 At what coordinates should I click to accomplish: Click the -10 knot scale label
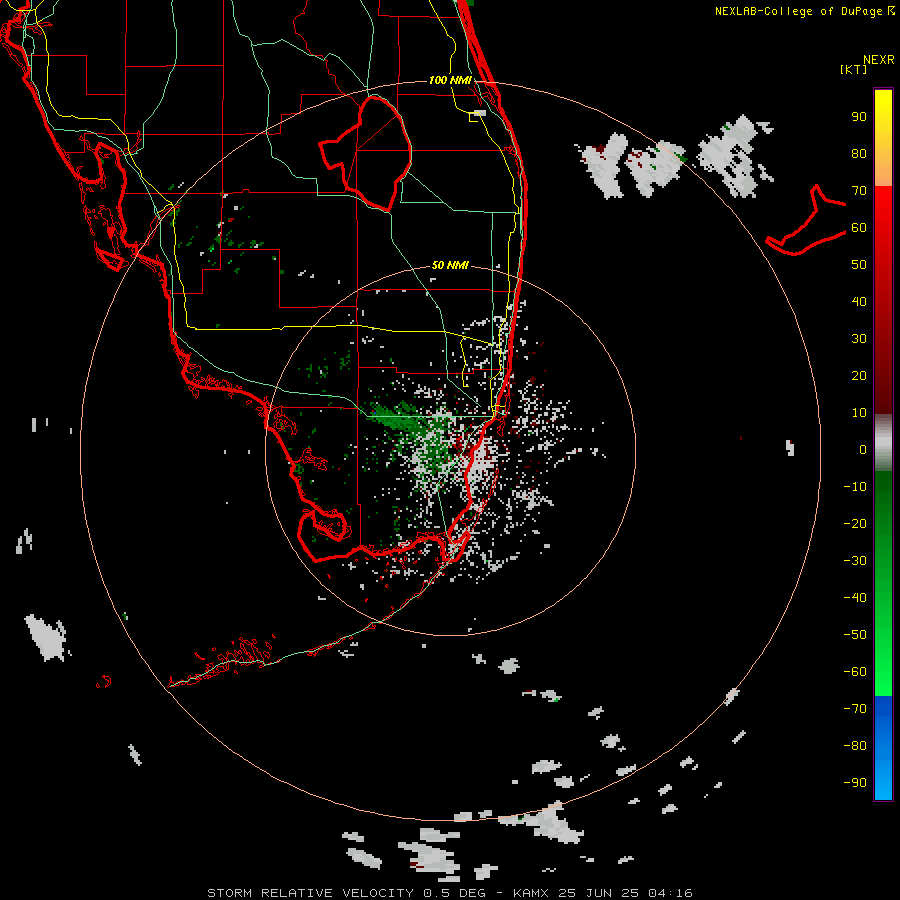pos(855,487)
